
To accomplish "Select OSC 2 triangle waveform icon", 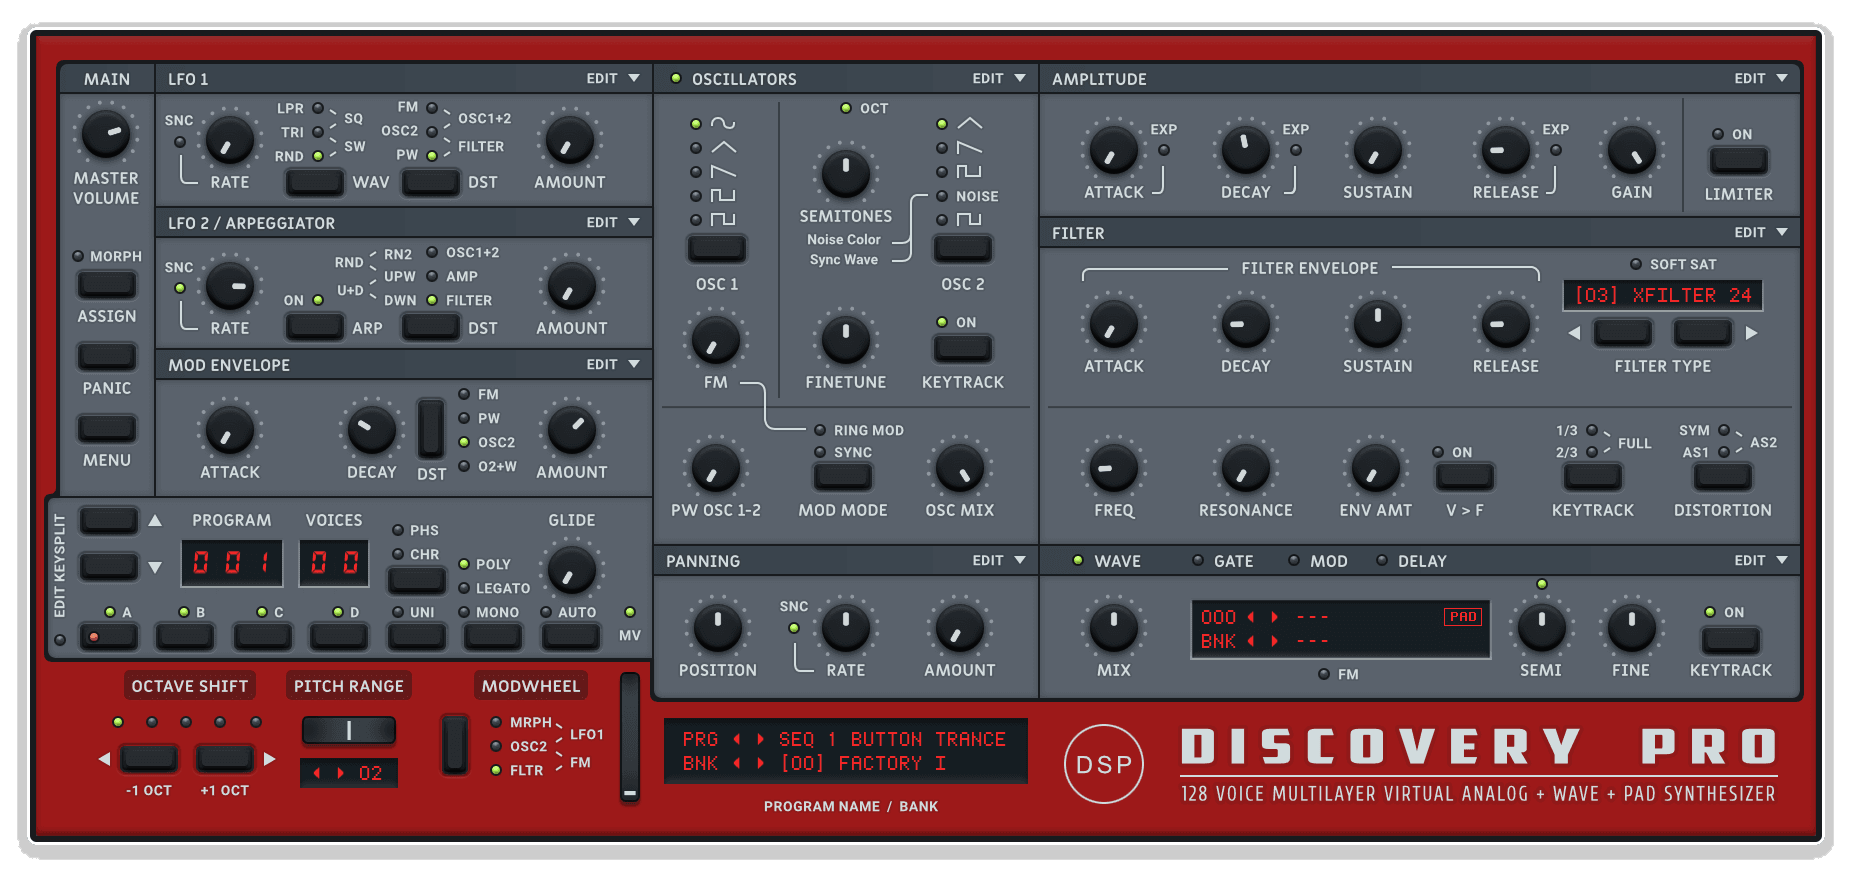I will [x=969, y=124].
